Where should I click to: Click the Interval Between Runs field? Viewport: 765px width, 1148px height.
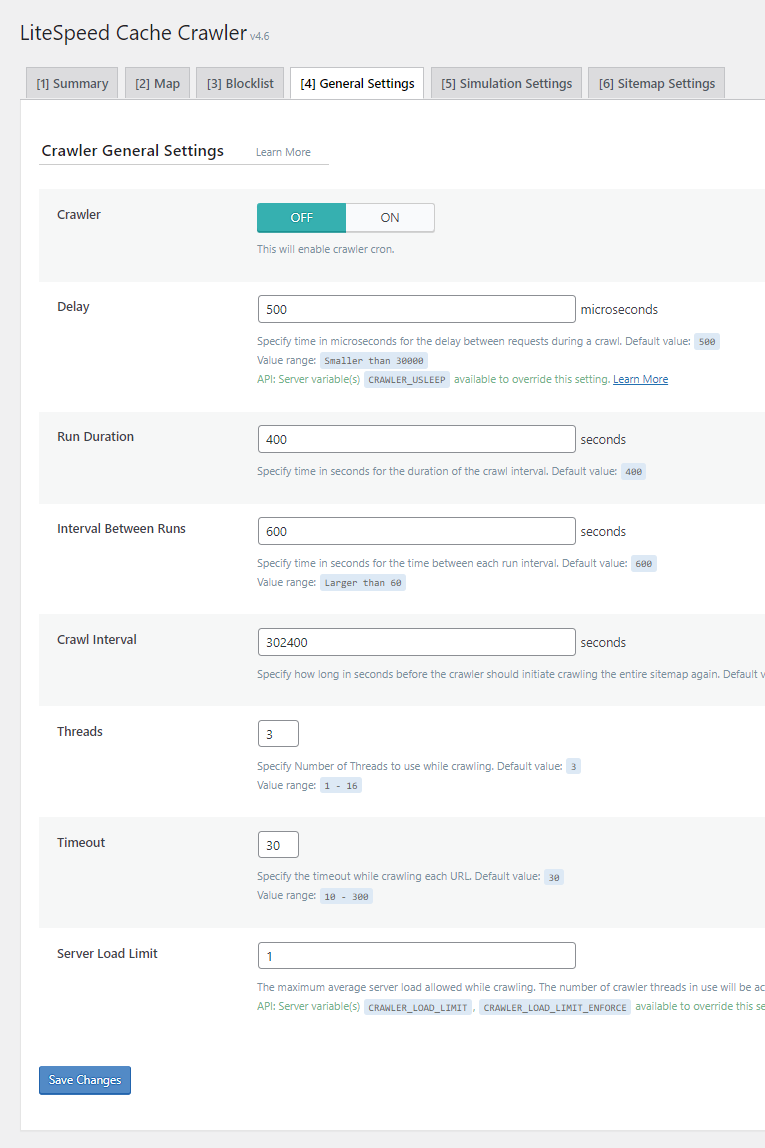pyautogui.click(x=416, y=531)
